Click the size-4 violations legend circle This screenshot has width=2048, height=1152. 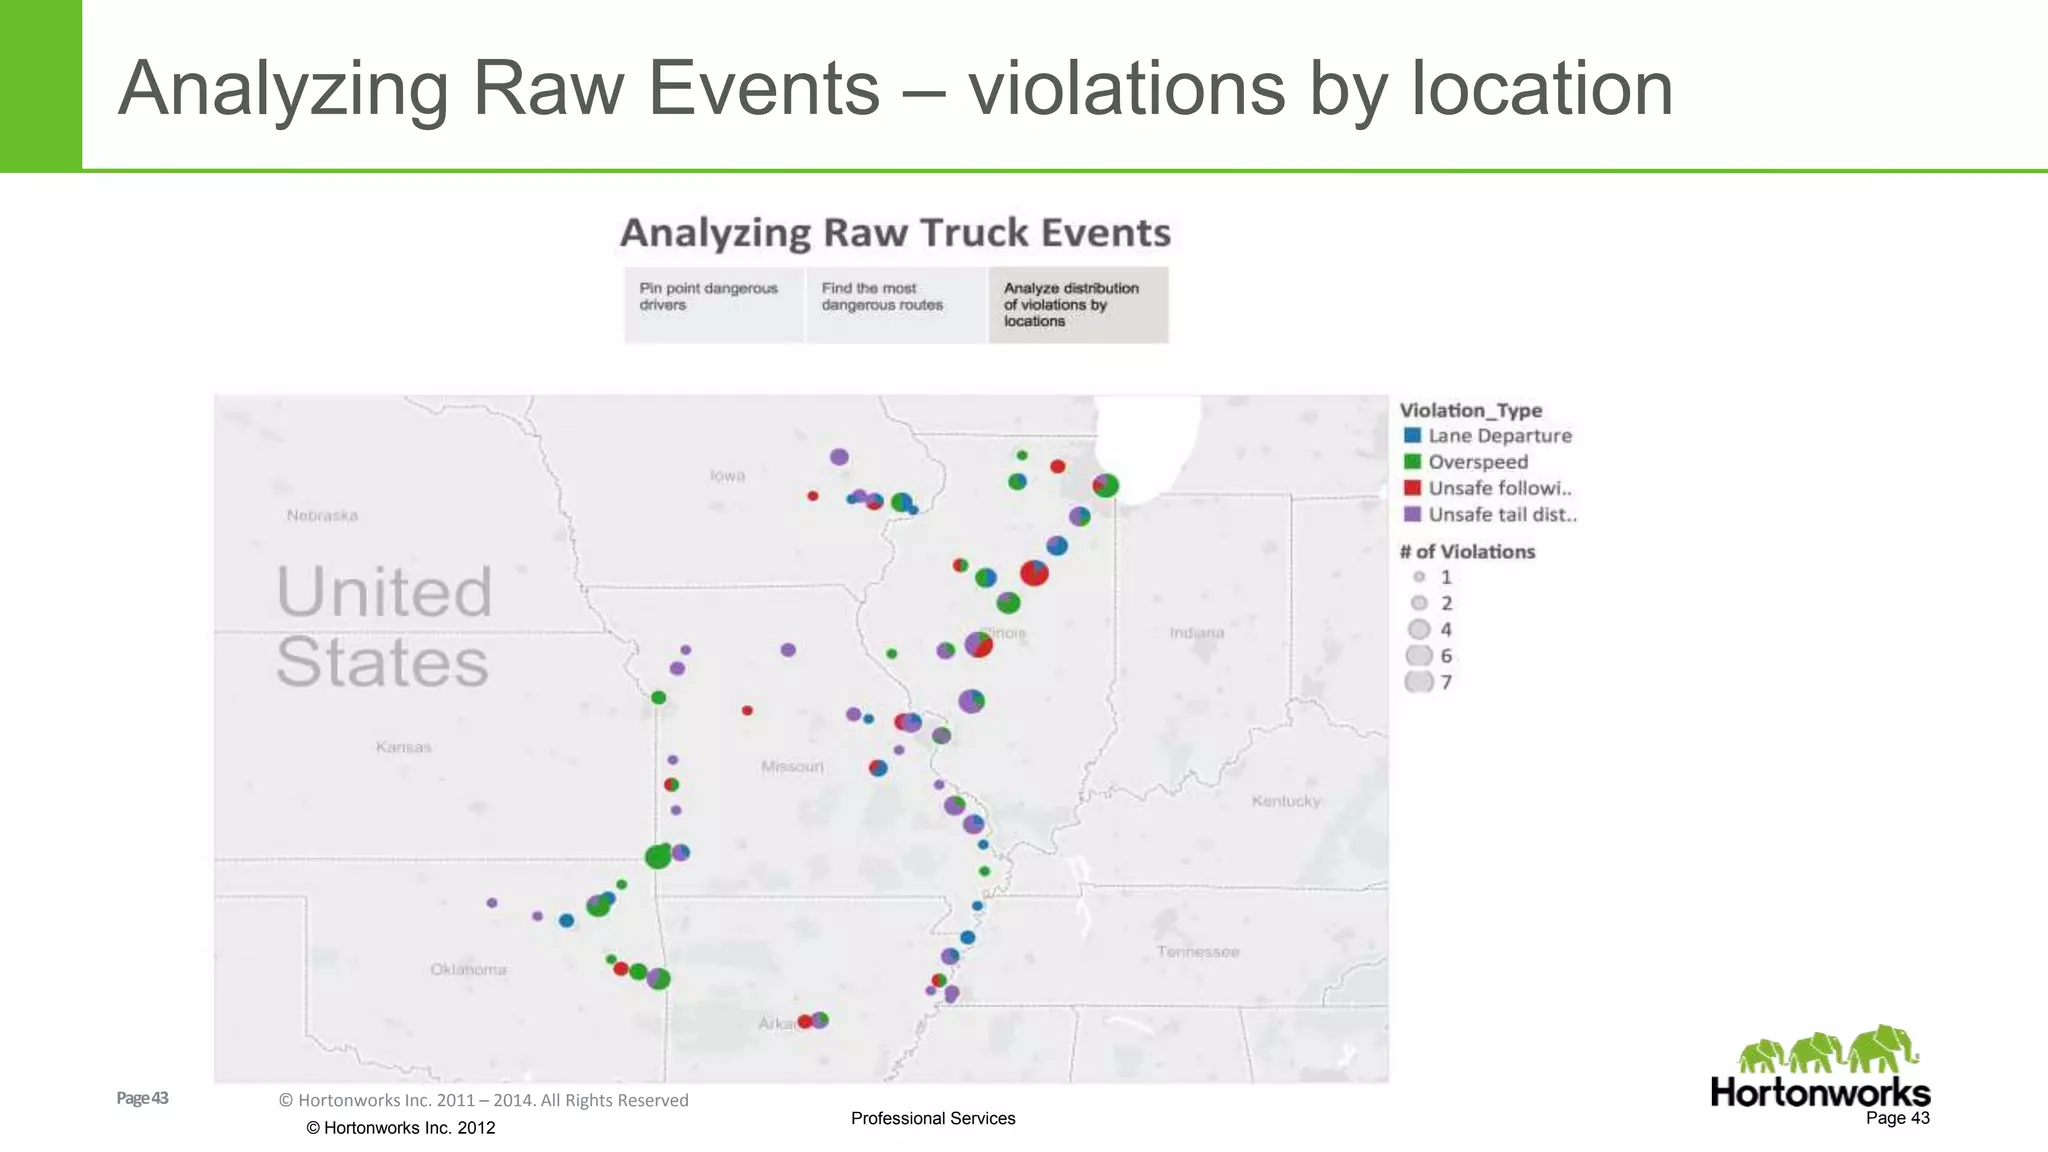click(x=1419, y=629)
